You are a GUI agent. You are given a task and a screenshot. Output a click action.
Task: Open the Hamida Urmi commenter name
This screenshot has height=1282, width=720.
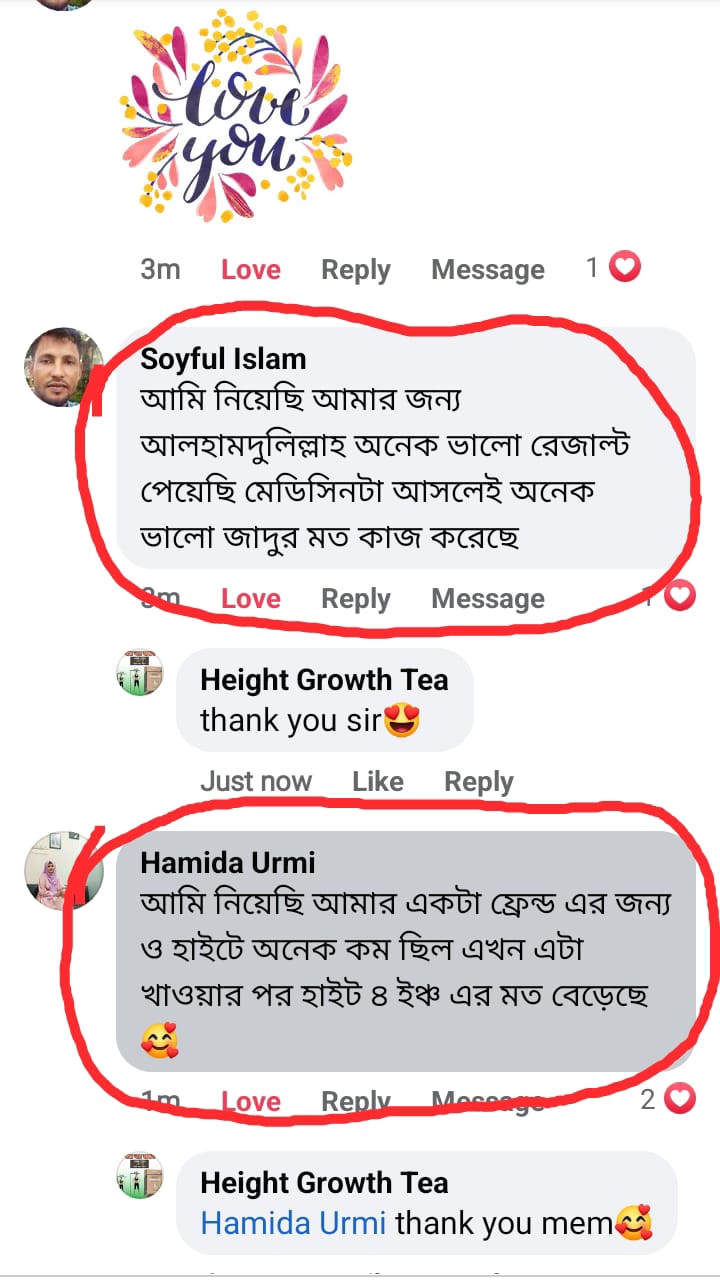click(228, 862)
